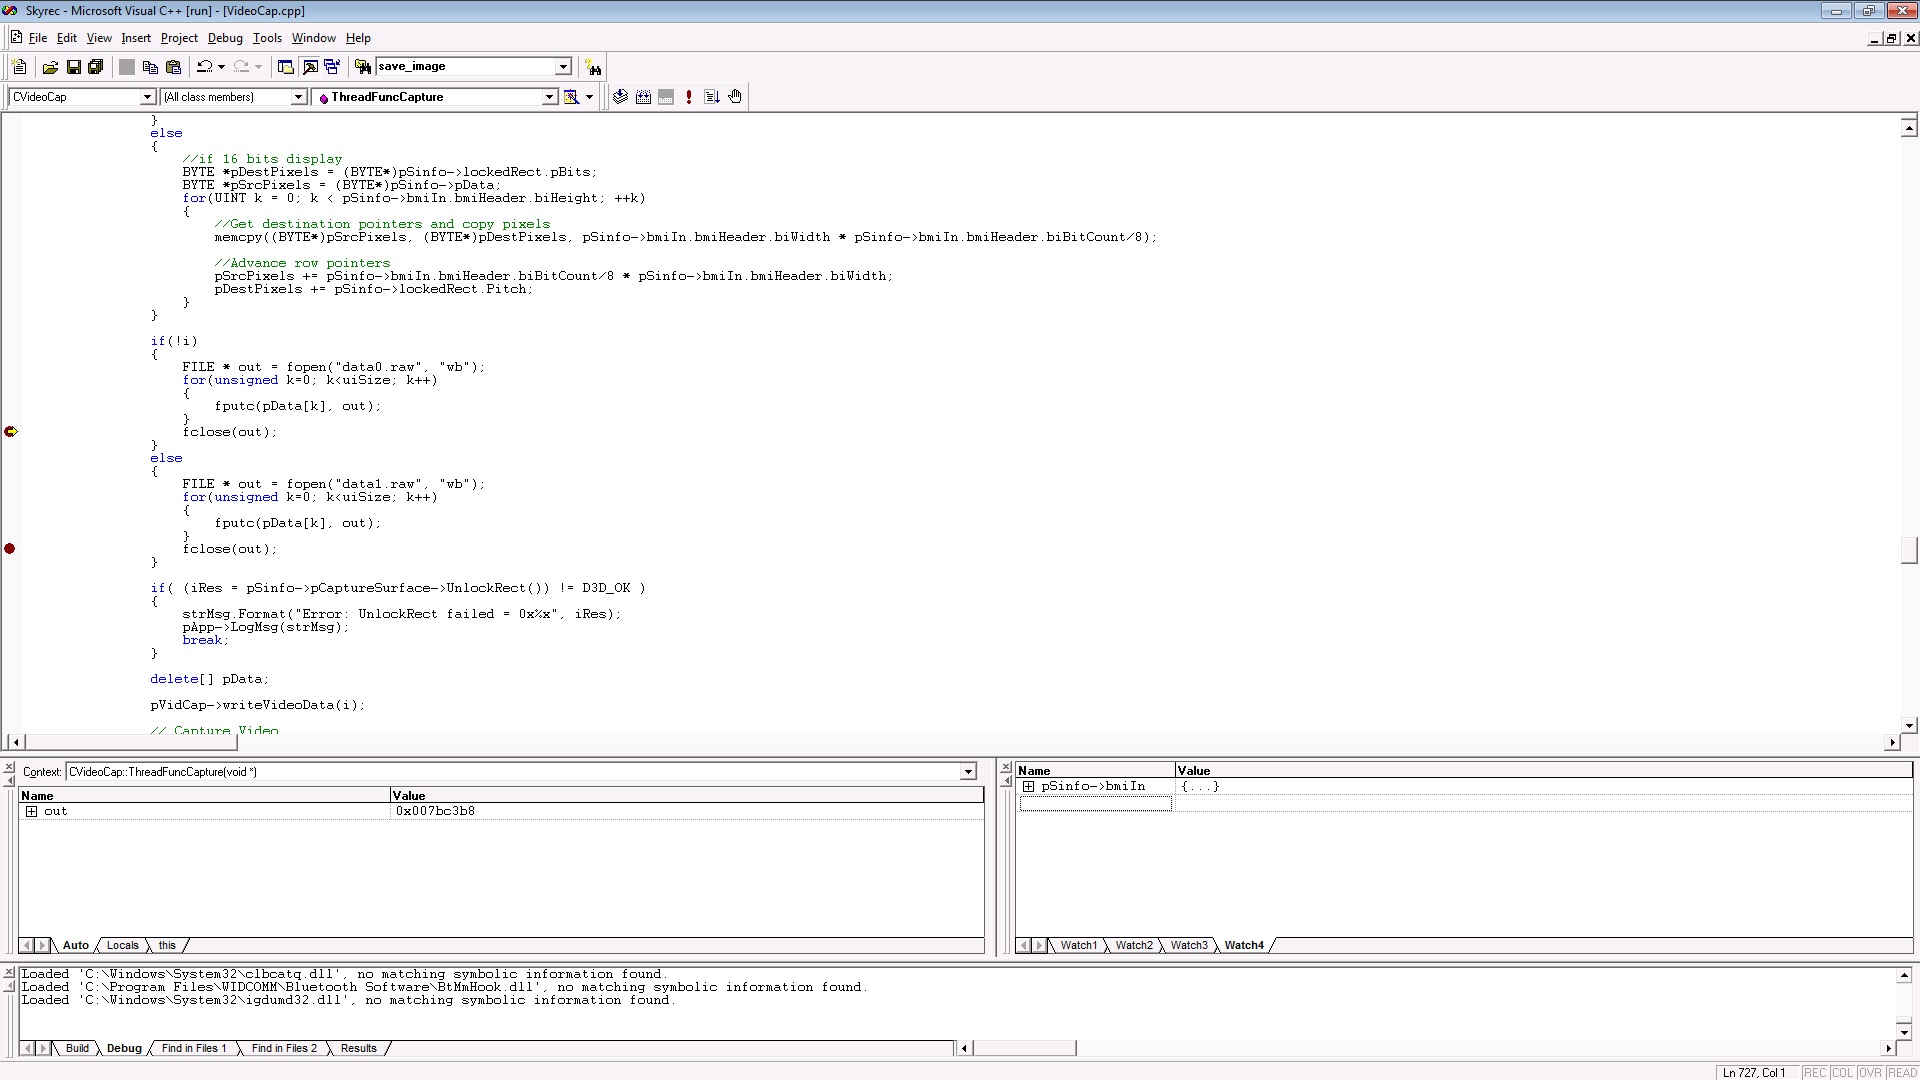Paste from the clipboard

pyautogui.click(x=173, y=67)
